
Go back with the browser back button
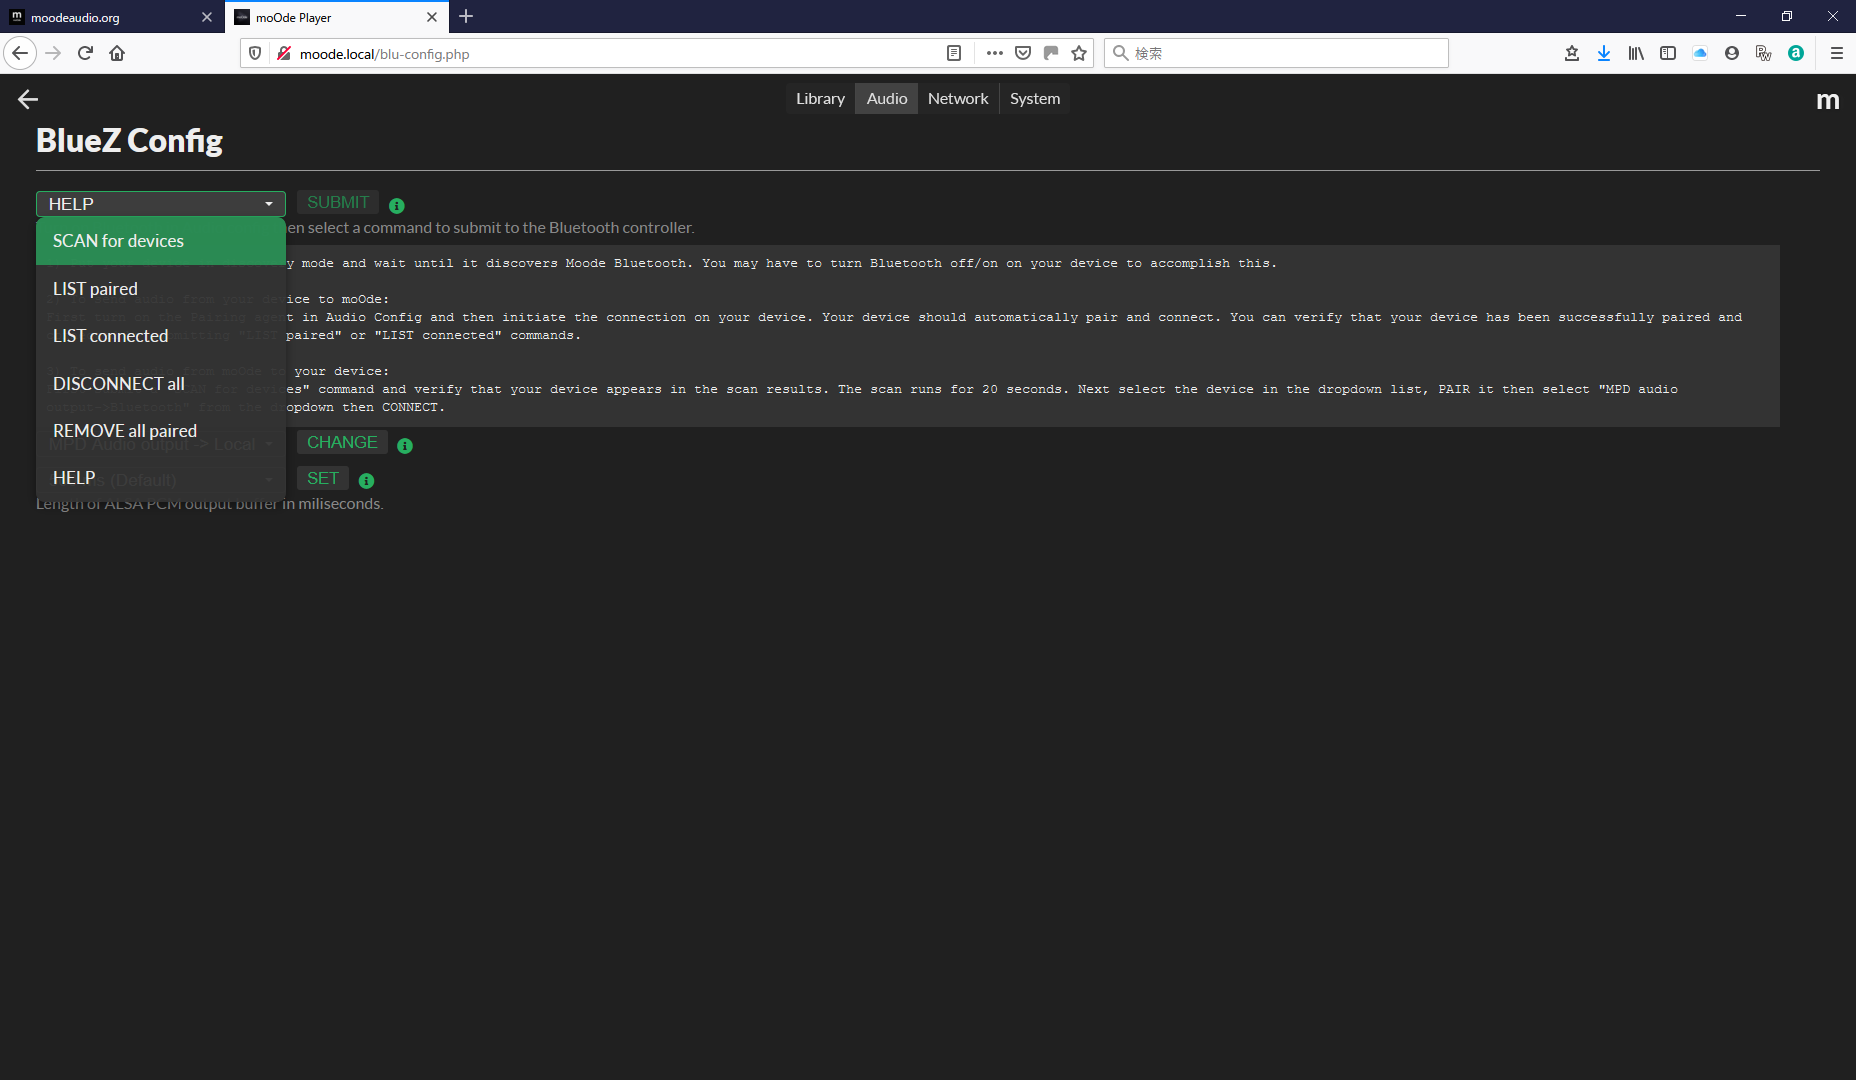pos(20,53)
